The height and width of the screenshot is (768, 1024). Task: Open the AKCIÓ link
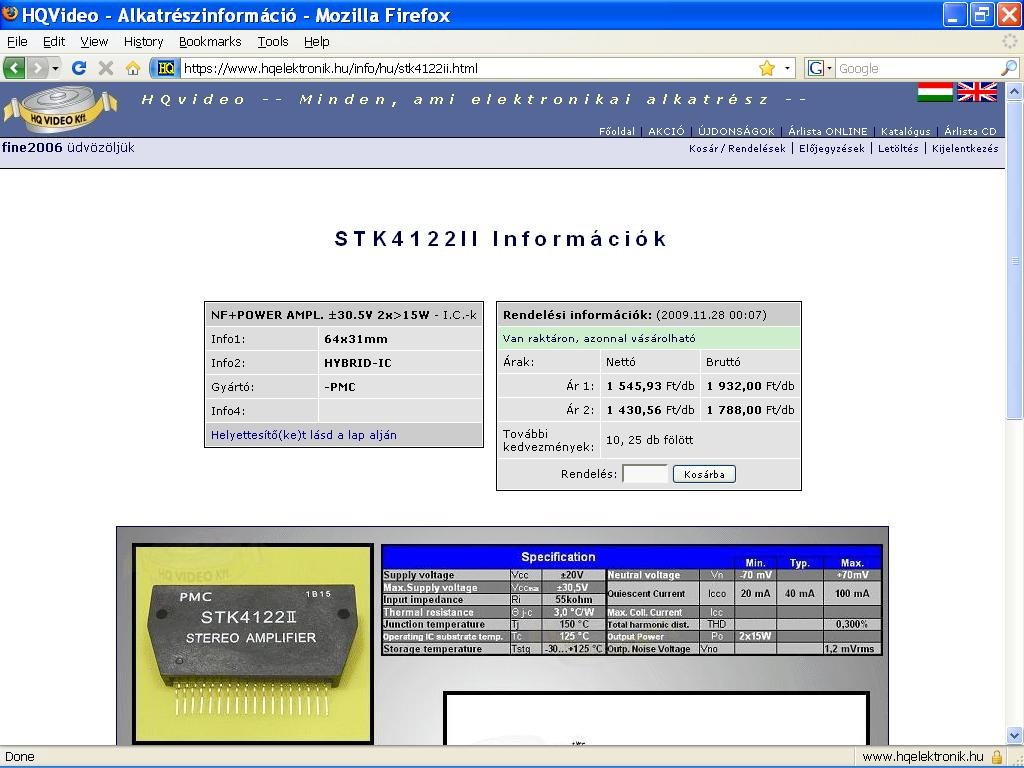coord(666,131)
